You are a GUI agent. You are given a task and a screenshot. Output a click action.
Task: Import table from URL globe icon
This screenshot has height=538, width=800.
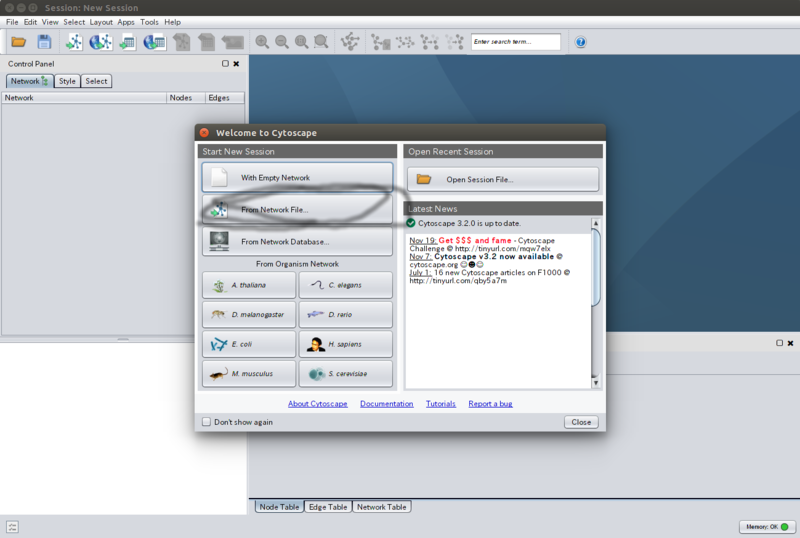point(154,42)
